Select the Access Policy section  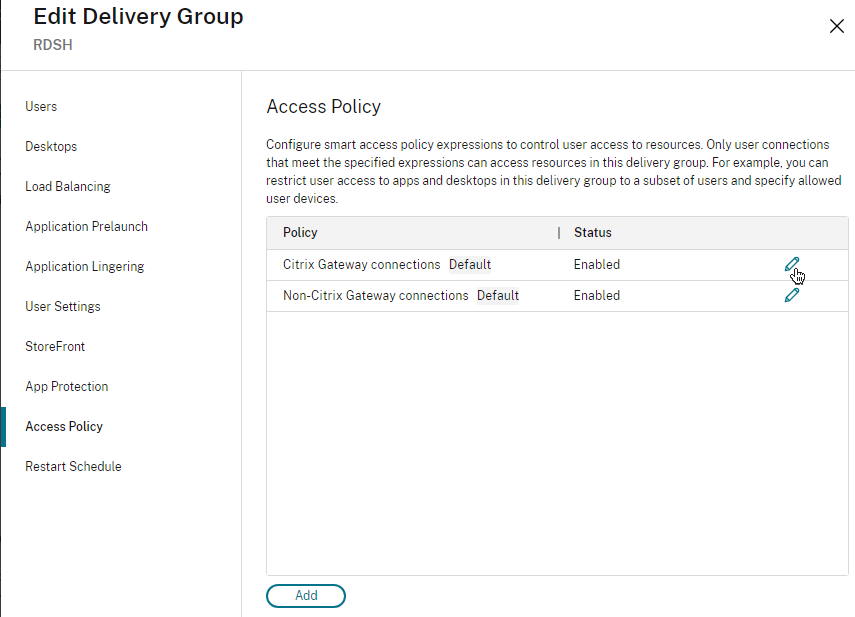coord(64,426)
